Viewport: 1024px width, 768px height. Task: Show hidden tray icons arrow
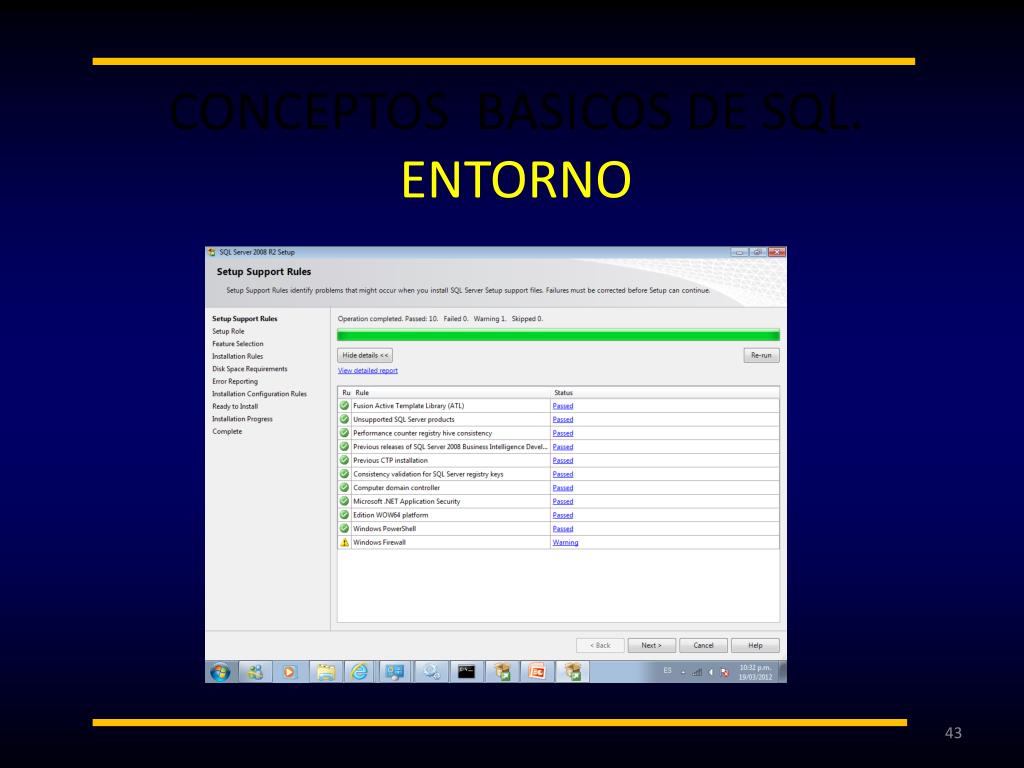683,672
